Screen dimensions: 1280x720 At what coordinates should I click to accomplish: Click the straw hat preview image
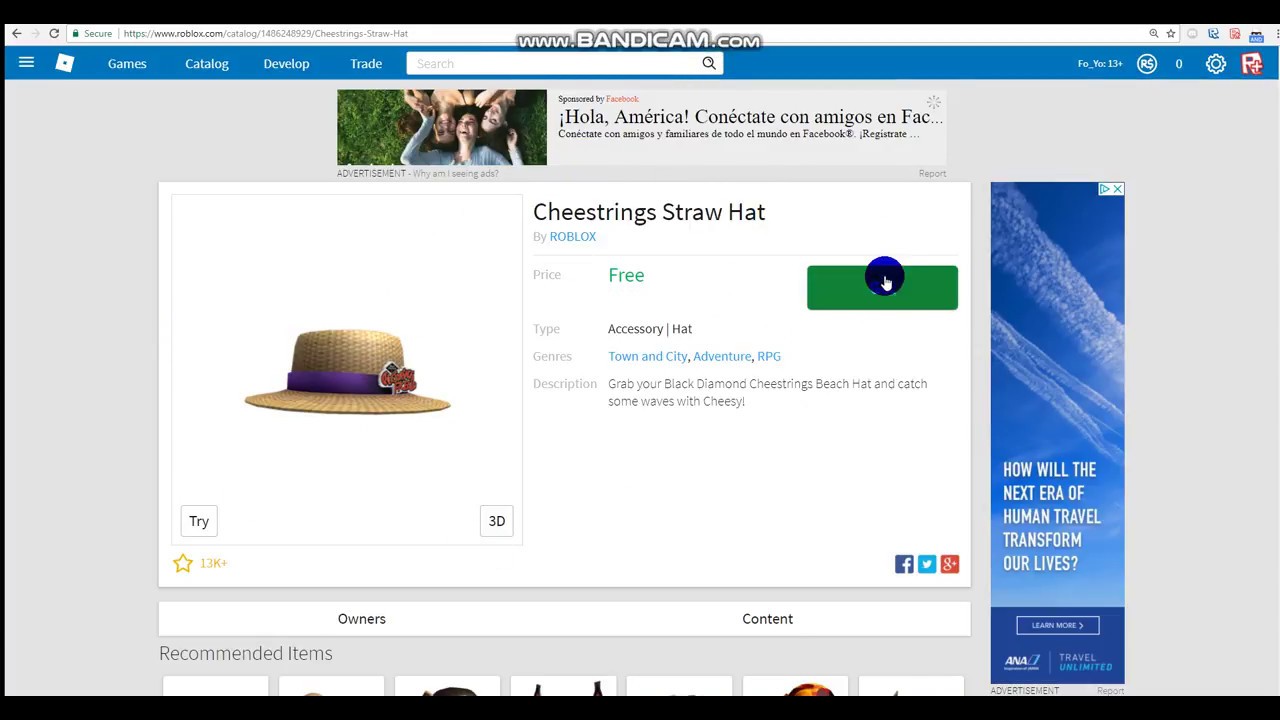347,370
